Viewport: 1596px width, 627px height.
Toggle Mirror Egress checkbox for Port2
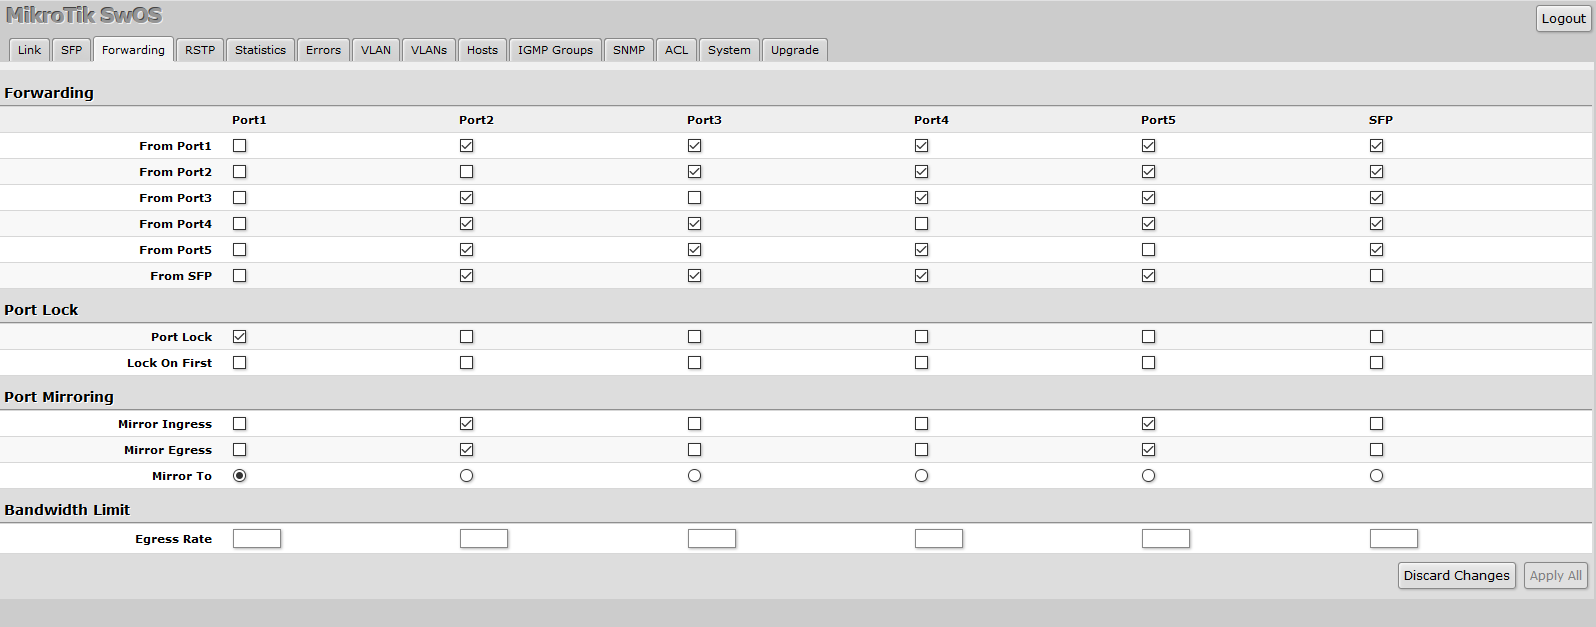click(467, 450)
